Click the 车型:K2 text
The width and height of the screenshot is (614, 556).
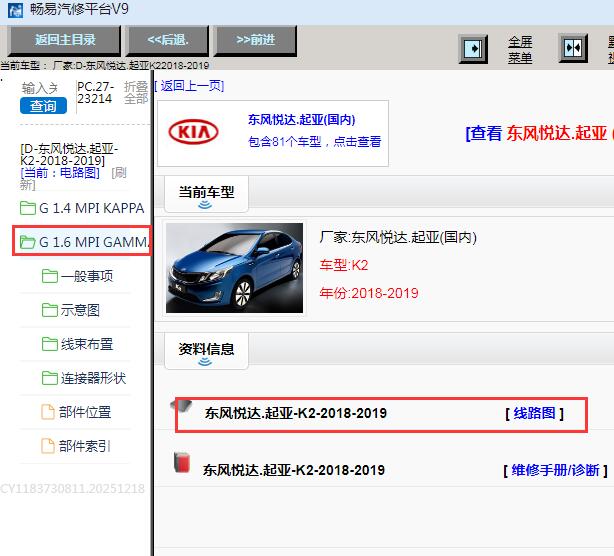(344, 265)
